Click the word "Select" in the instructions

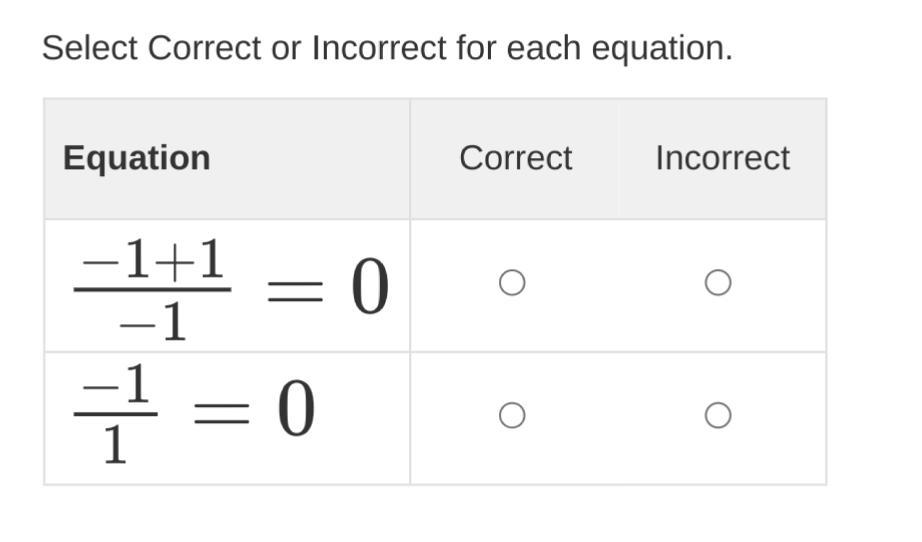pos(90,48)
